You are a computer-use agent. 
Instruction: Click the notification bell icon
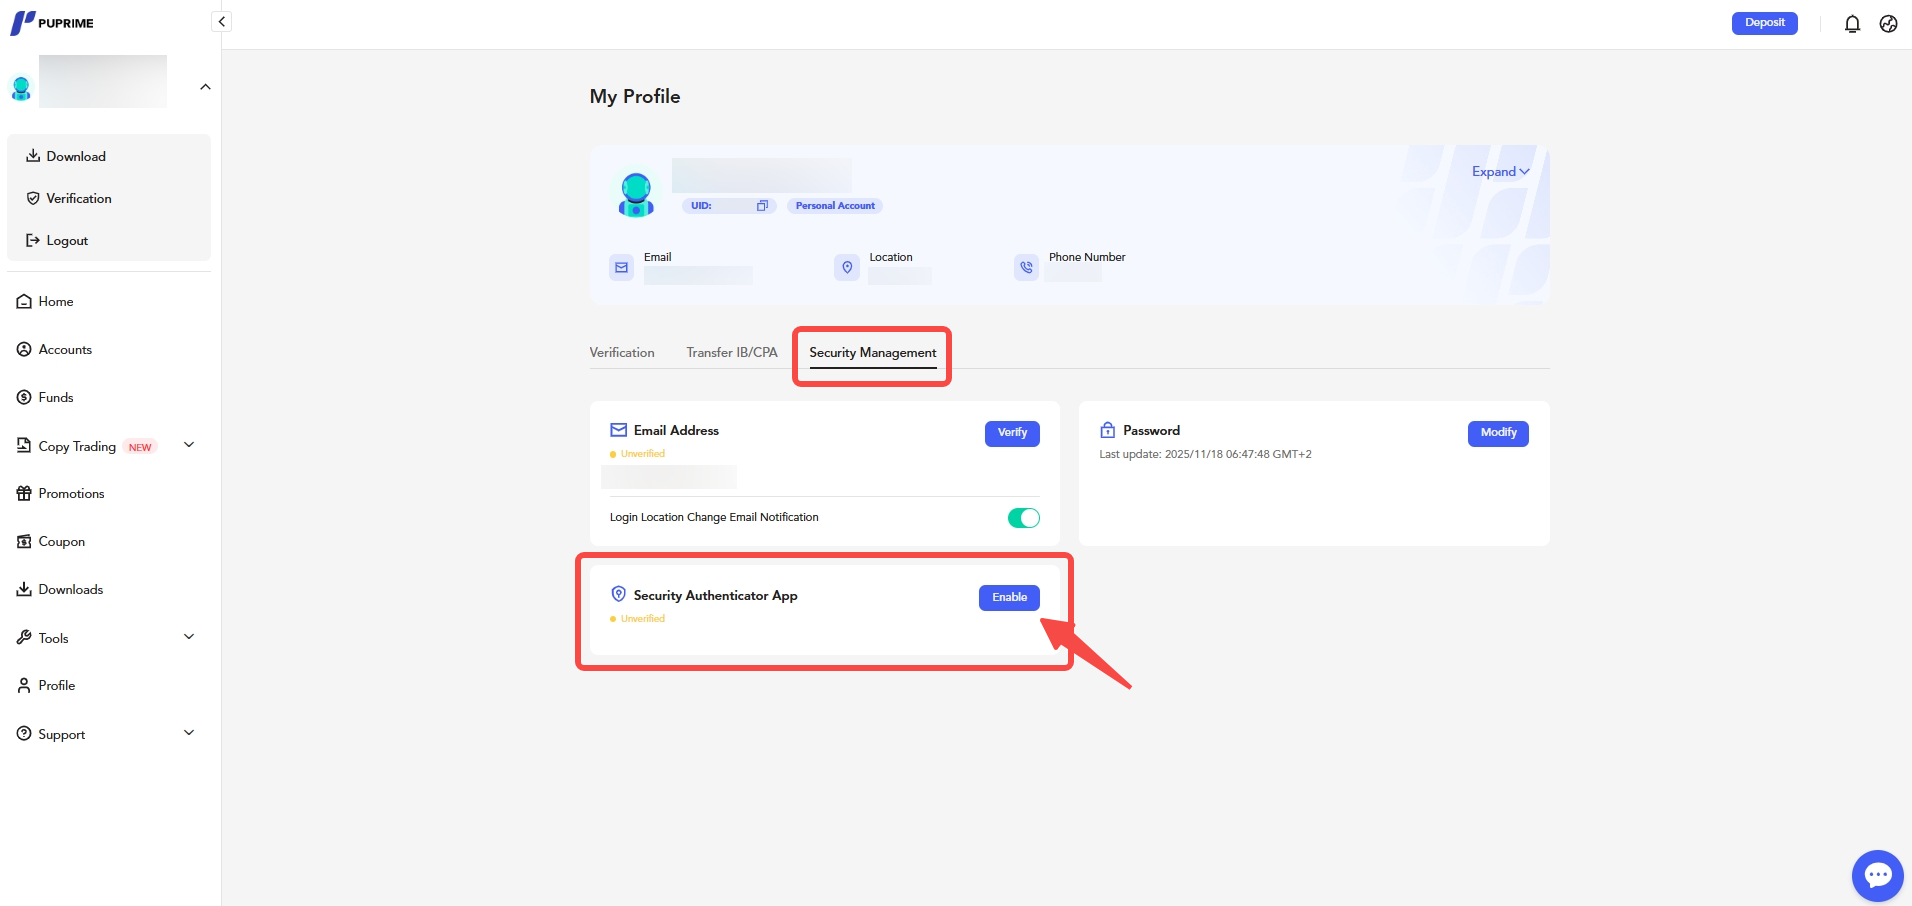pos(1852,24)
